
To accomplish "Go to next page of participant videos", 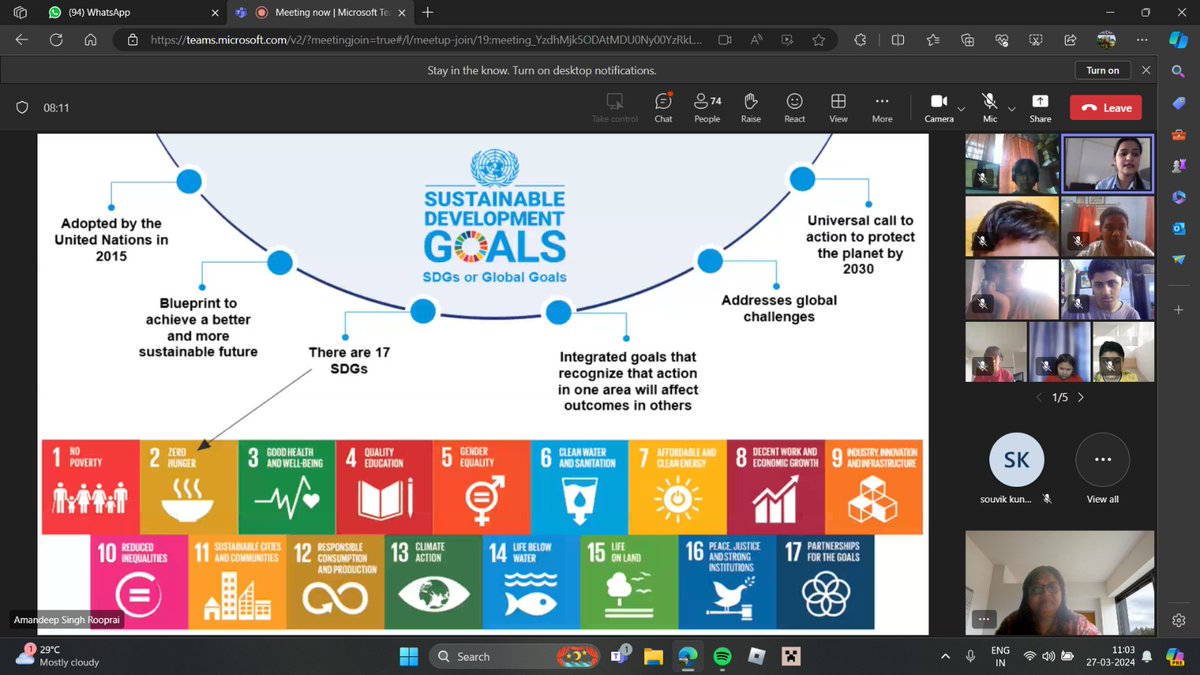I will [1080, 397].
